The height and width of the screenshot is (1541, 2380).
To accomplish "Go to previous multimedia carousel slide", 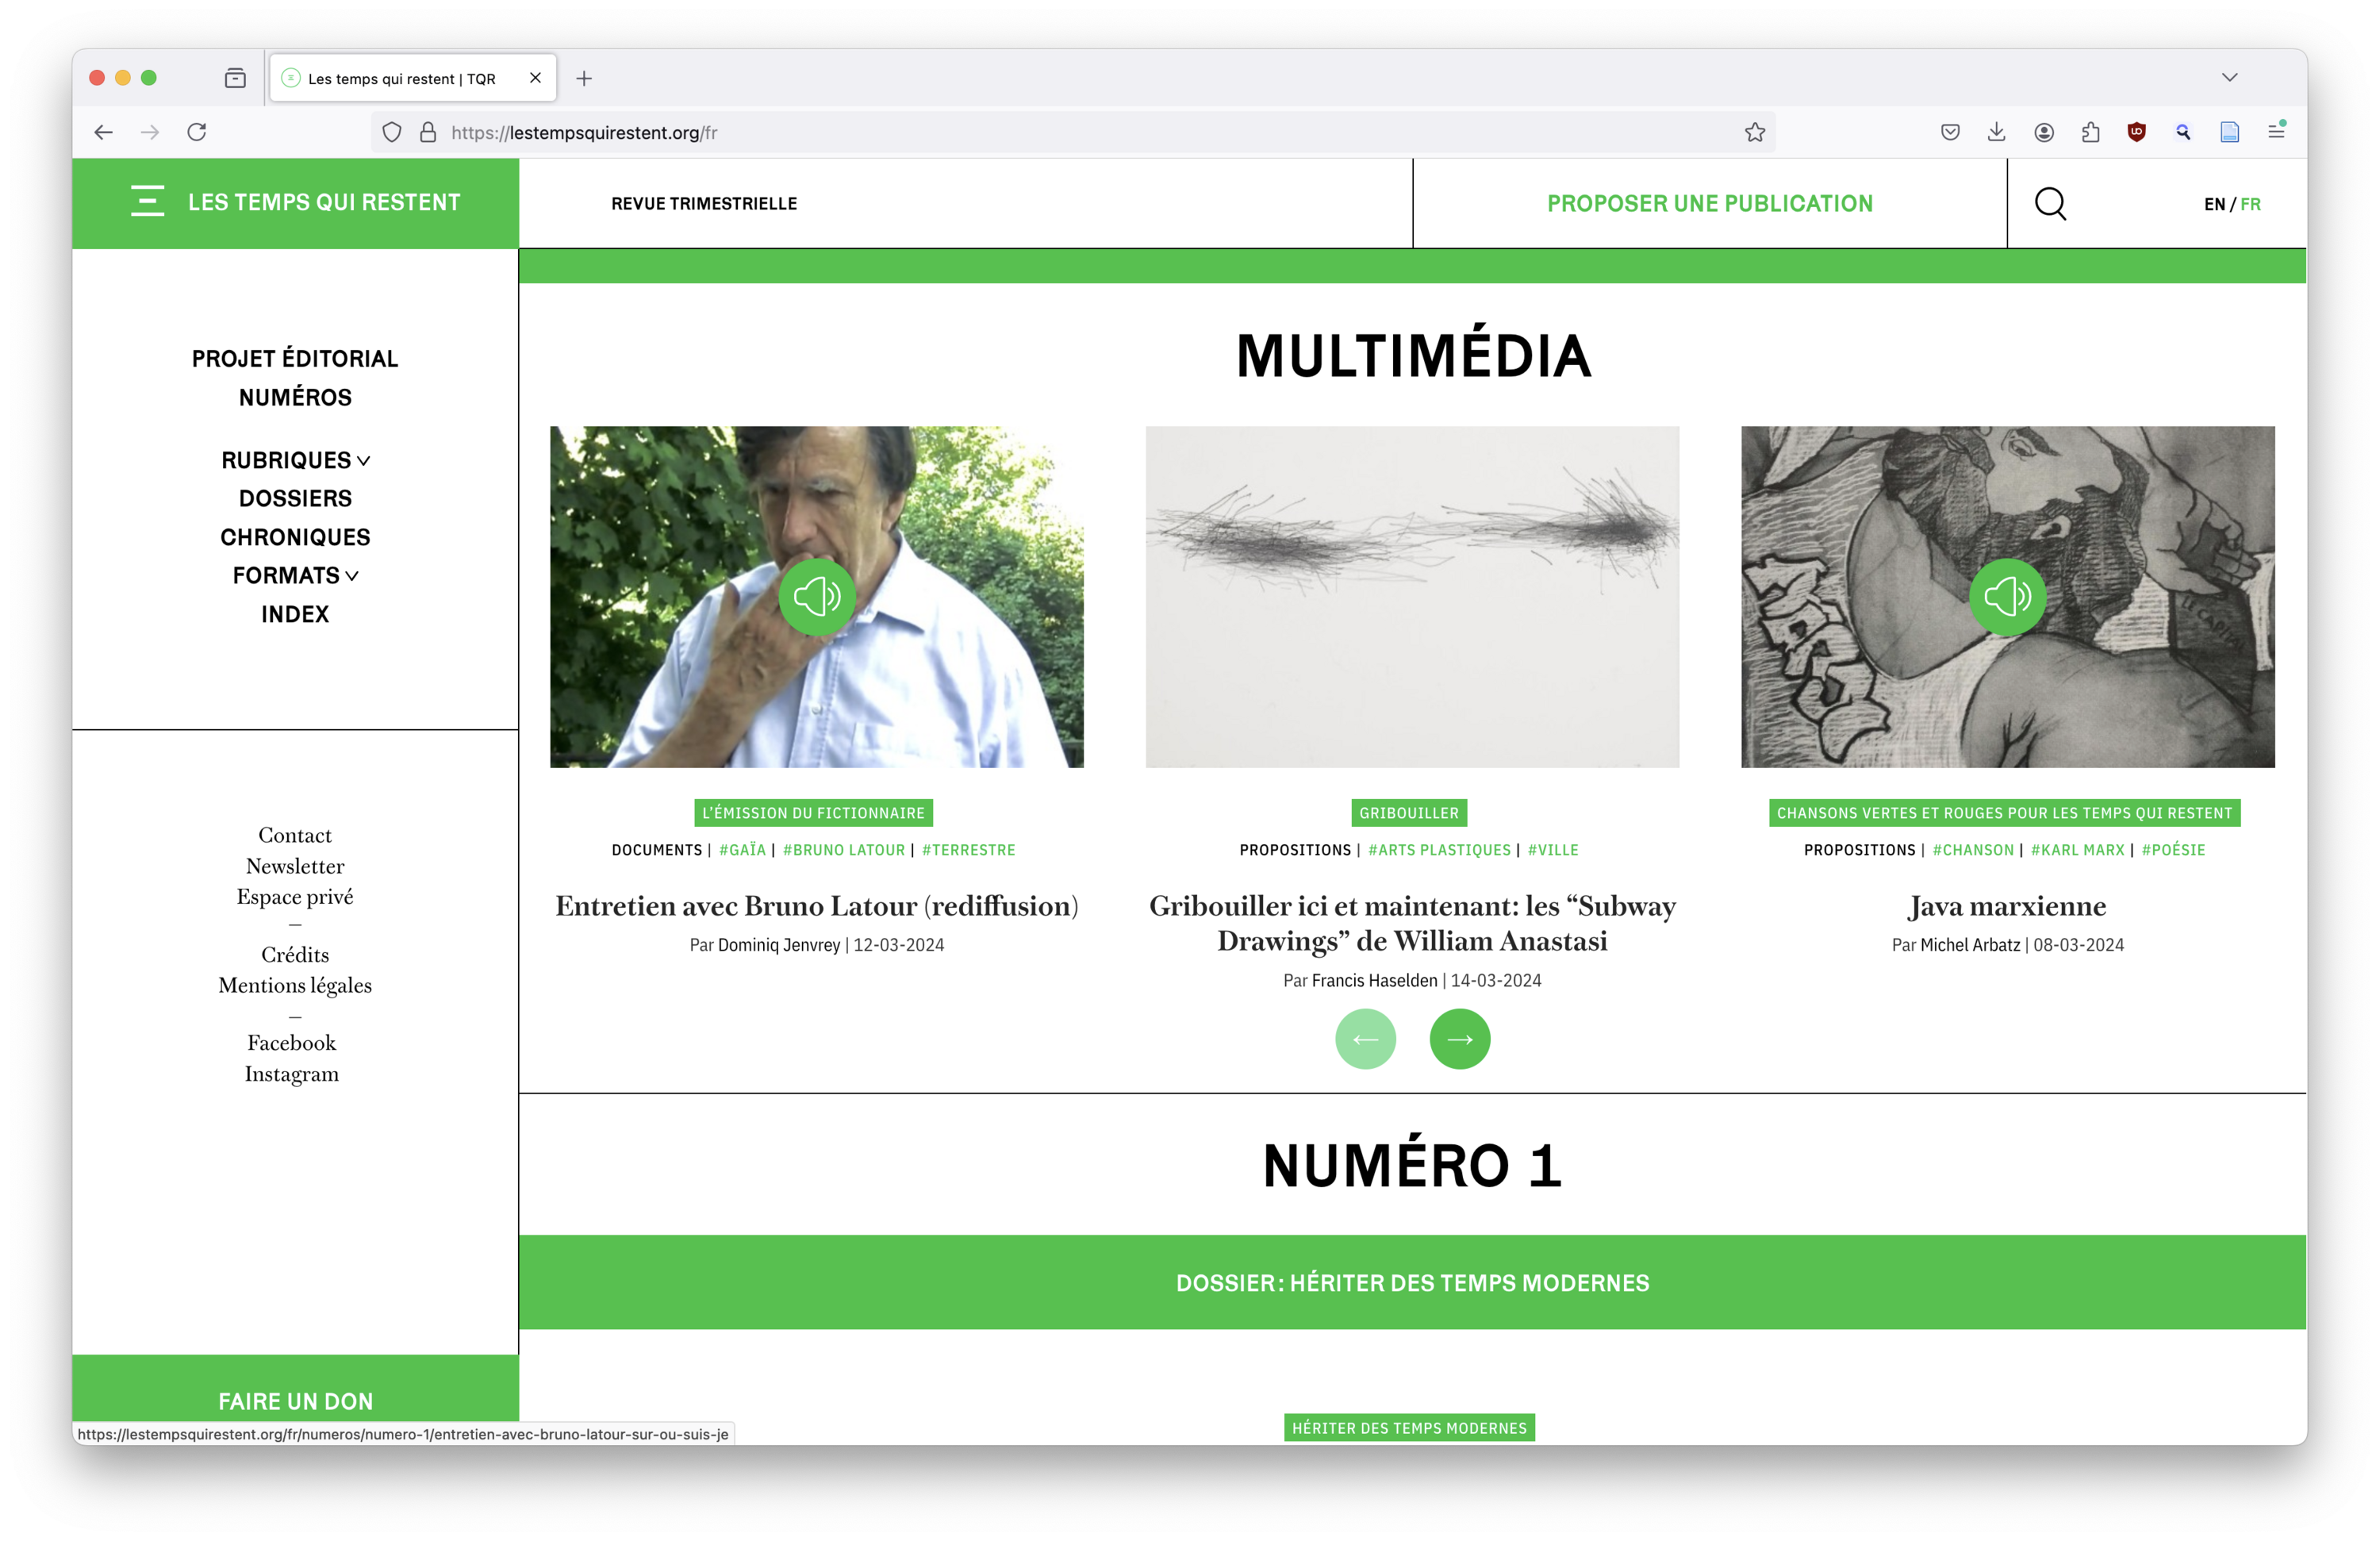I will 1365,1039.
